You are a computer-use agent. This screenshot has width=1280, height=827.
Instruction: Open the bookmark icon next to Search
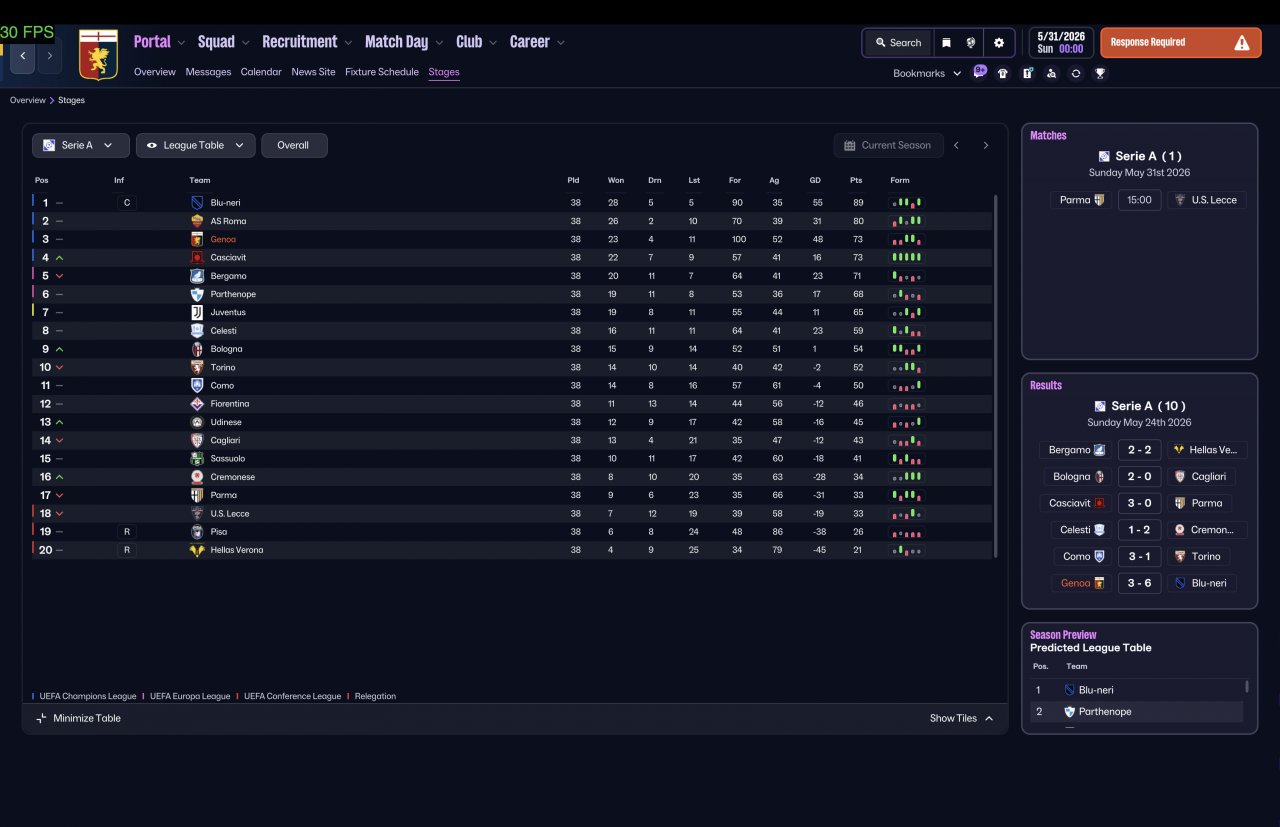coord(946,43)
